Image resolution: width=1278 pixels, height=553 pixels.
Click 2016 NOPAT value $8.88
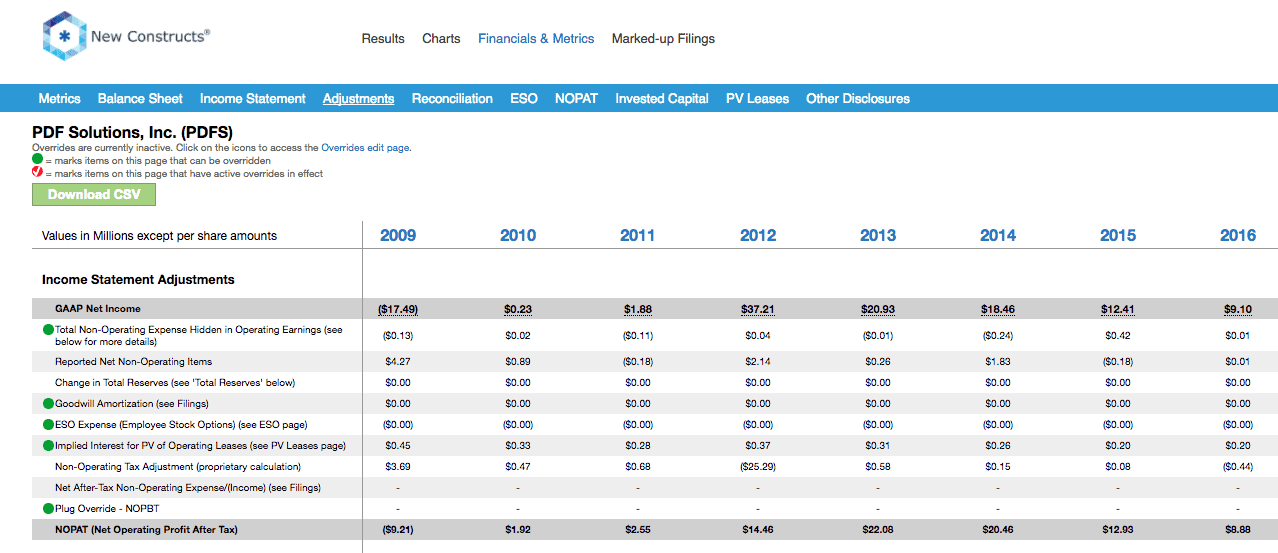tap(1238, 529)
